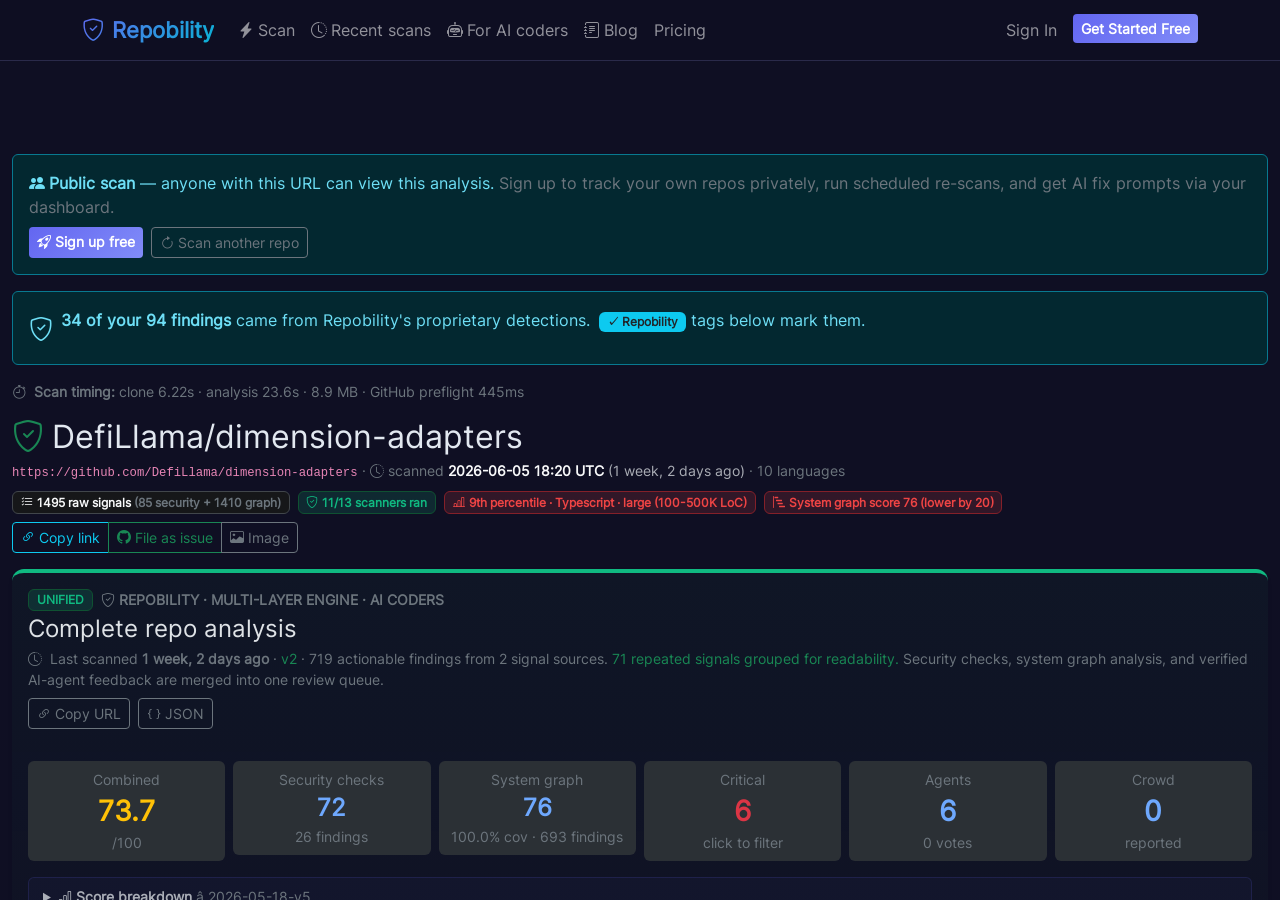Click the v2 version link
The width and height of the screenshot is (1280, 900).
(289, 659)
